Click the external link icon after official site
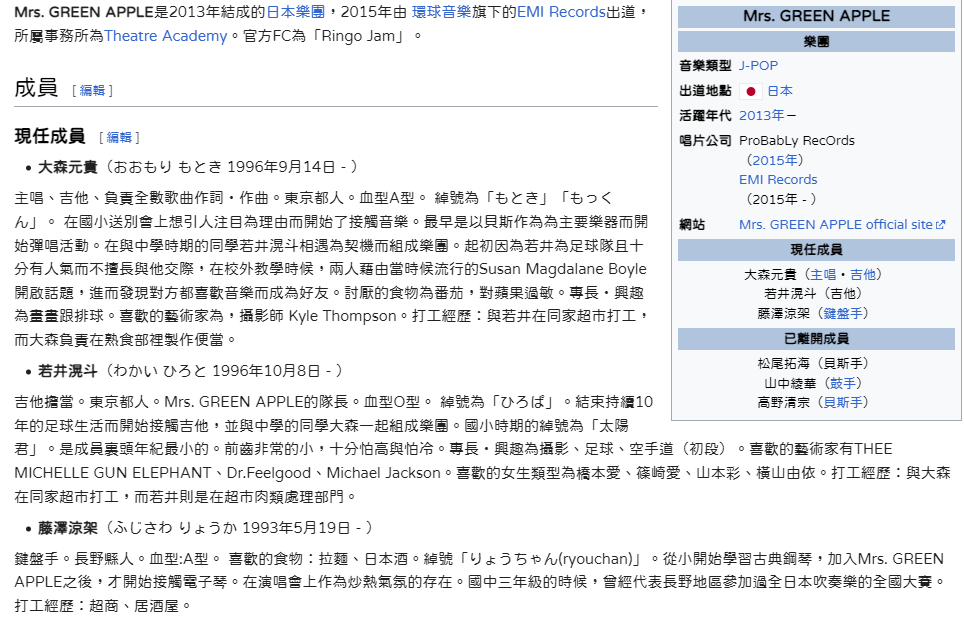This screenshot has height=628, width=964. [940, 225]
